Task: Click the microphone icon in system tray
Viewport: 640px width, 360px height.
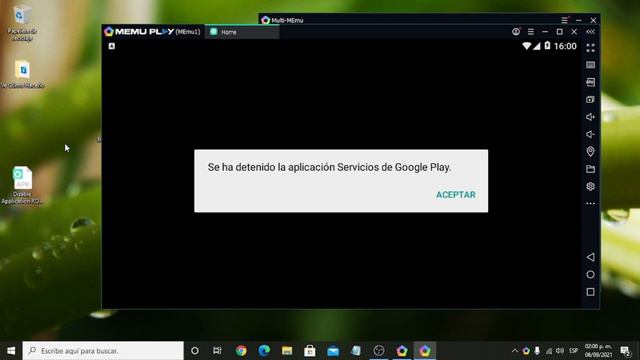Action: point(537,351)
